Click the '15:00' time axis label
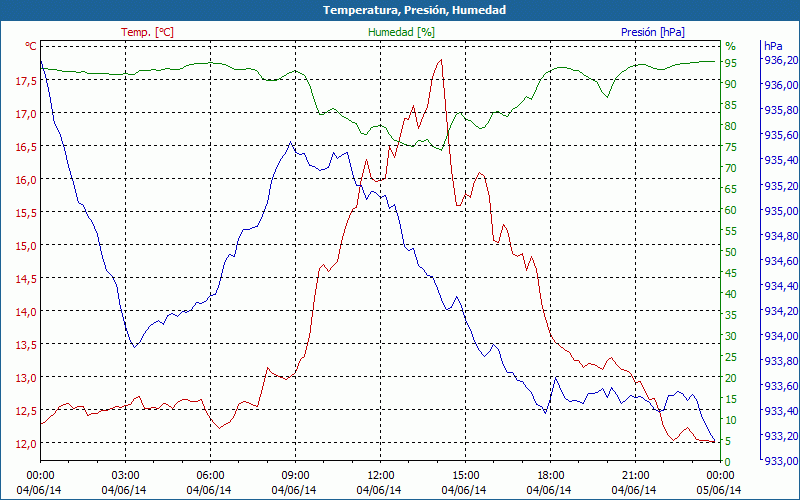The height and width of the screenshot is (500, 800). click(x=465, y=476)
